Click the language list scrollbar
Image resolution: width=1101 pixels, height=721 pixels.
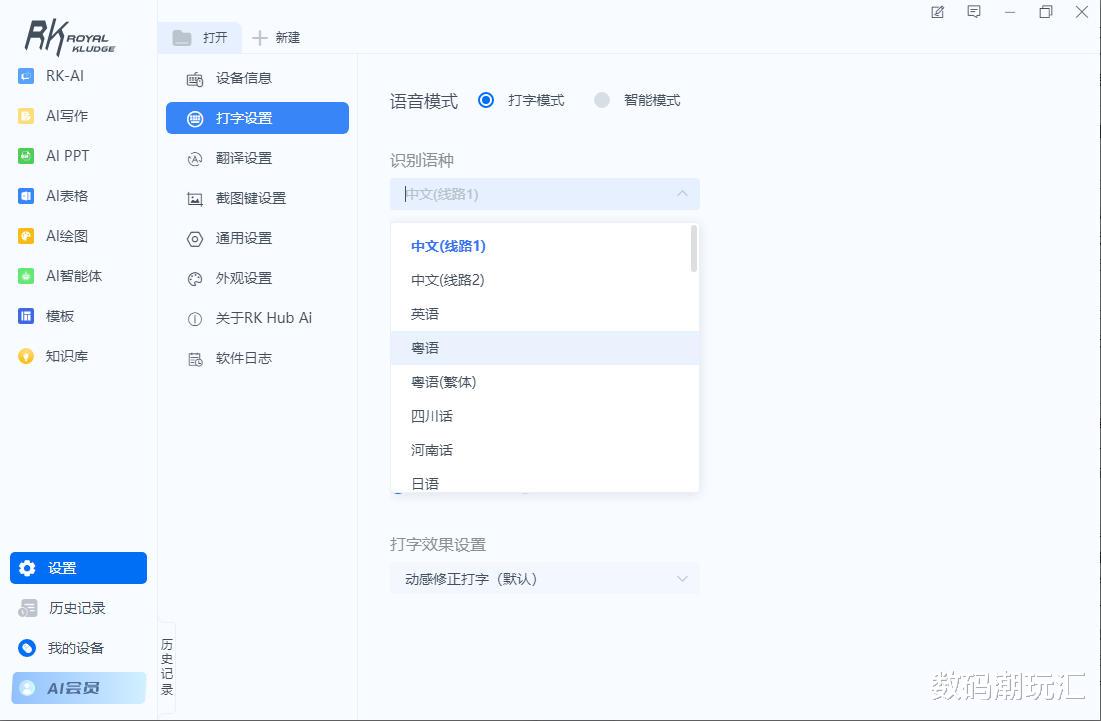point(694,249)
